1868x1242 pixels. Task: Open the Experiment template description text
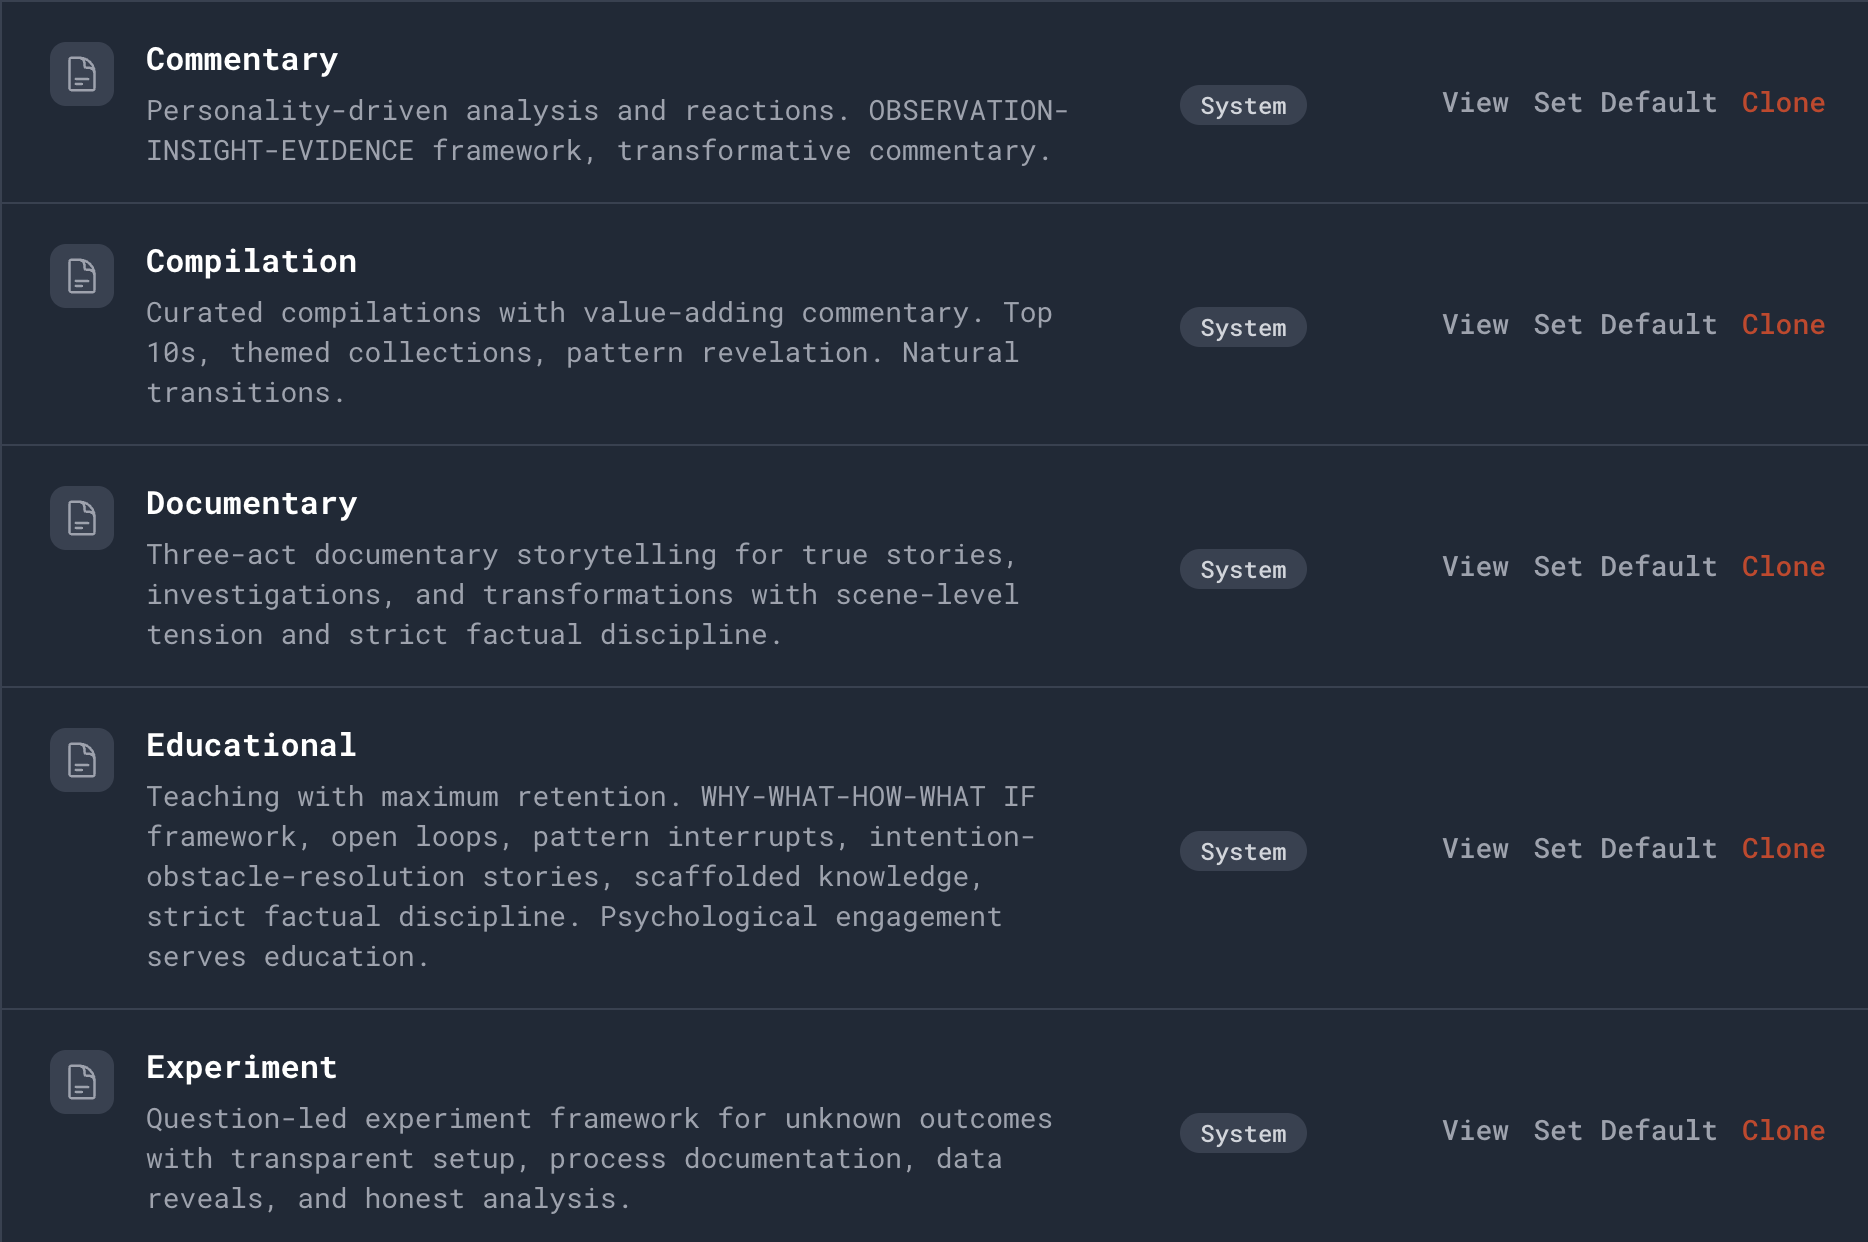click(x=598, y=1158)
